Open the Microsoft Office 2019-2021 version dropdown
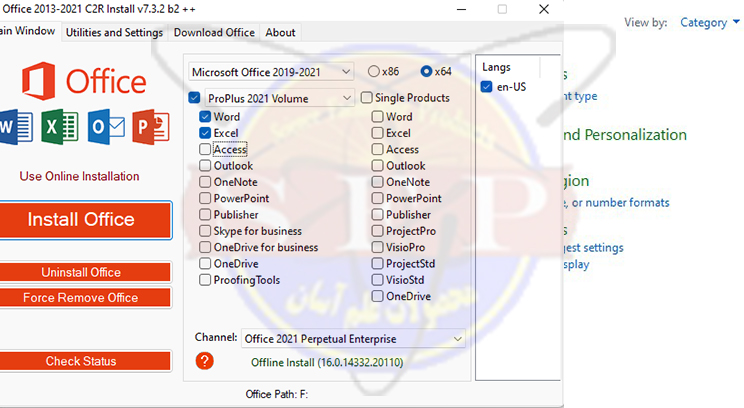This screenshot has width=744, height=408. 271,72
